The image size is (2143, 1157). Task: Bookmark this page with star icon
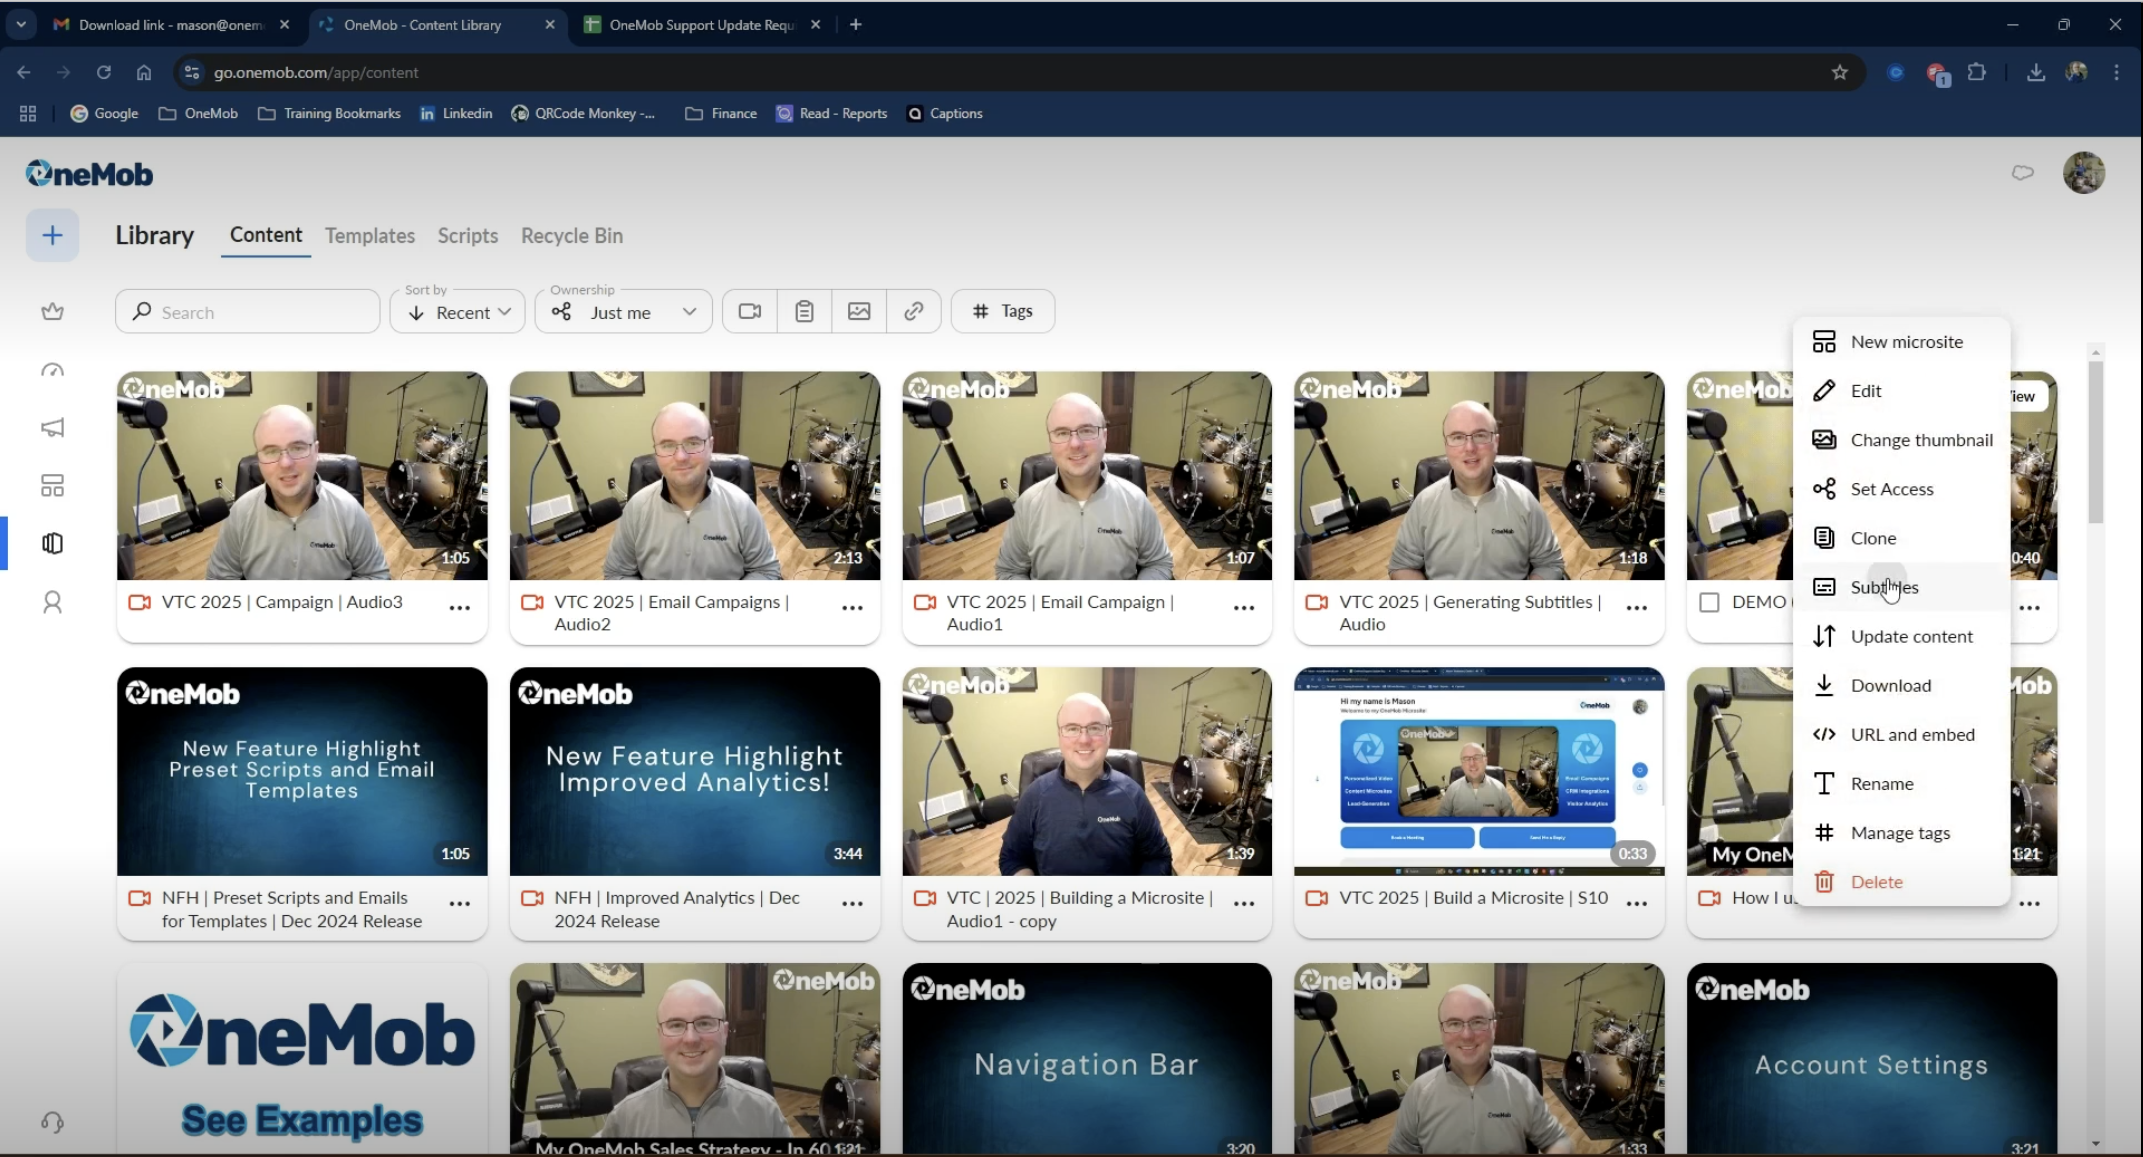pyautogui.click(x=1839, y=72)
